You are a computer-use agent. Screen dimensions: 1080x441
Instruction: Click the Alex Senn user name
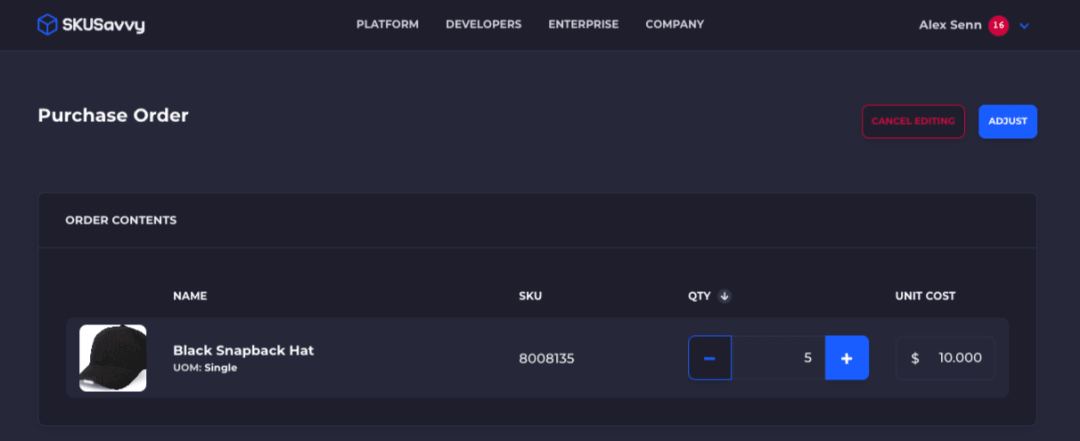950,25
